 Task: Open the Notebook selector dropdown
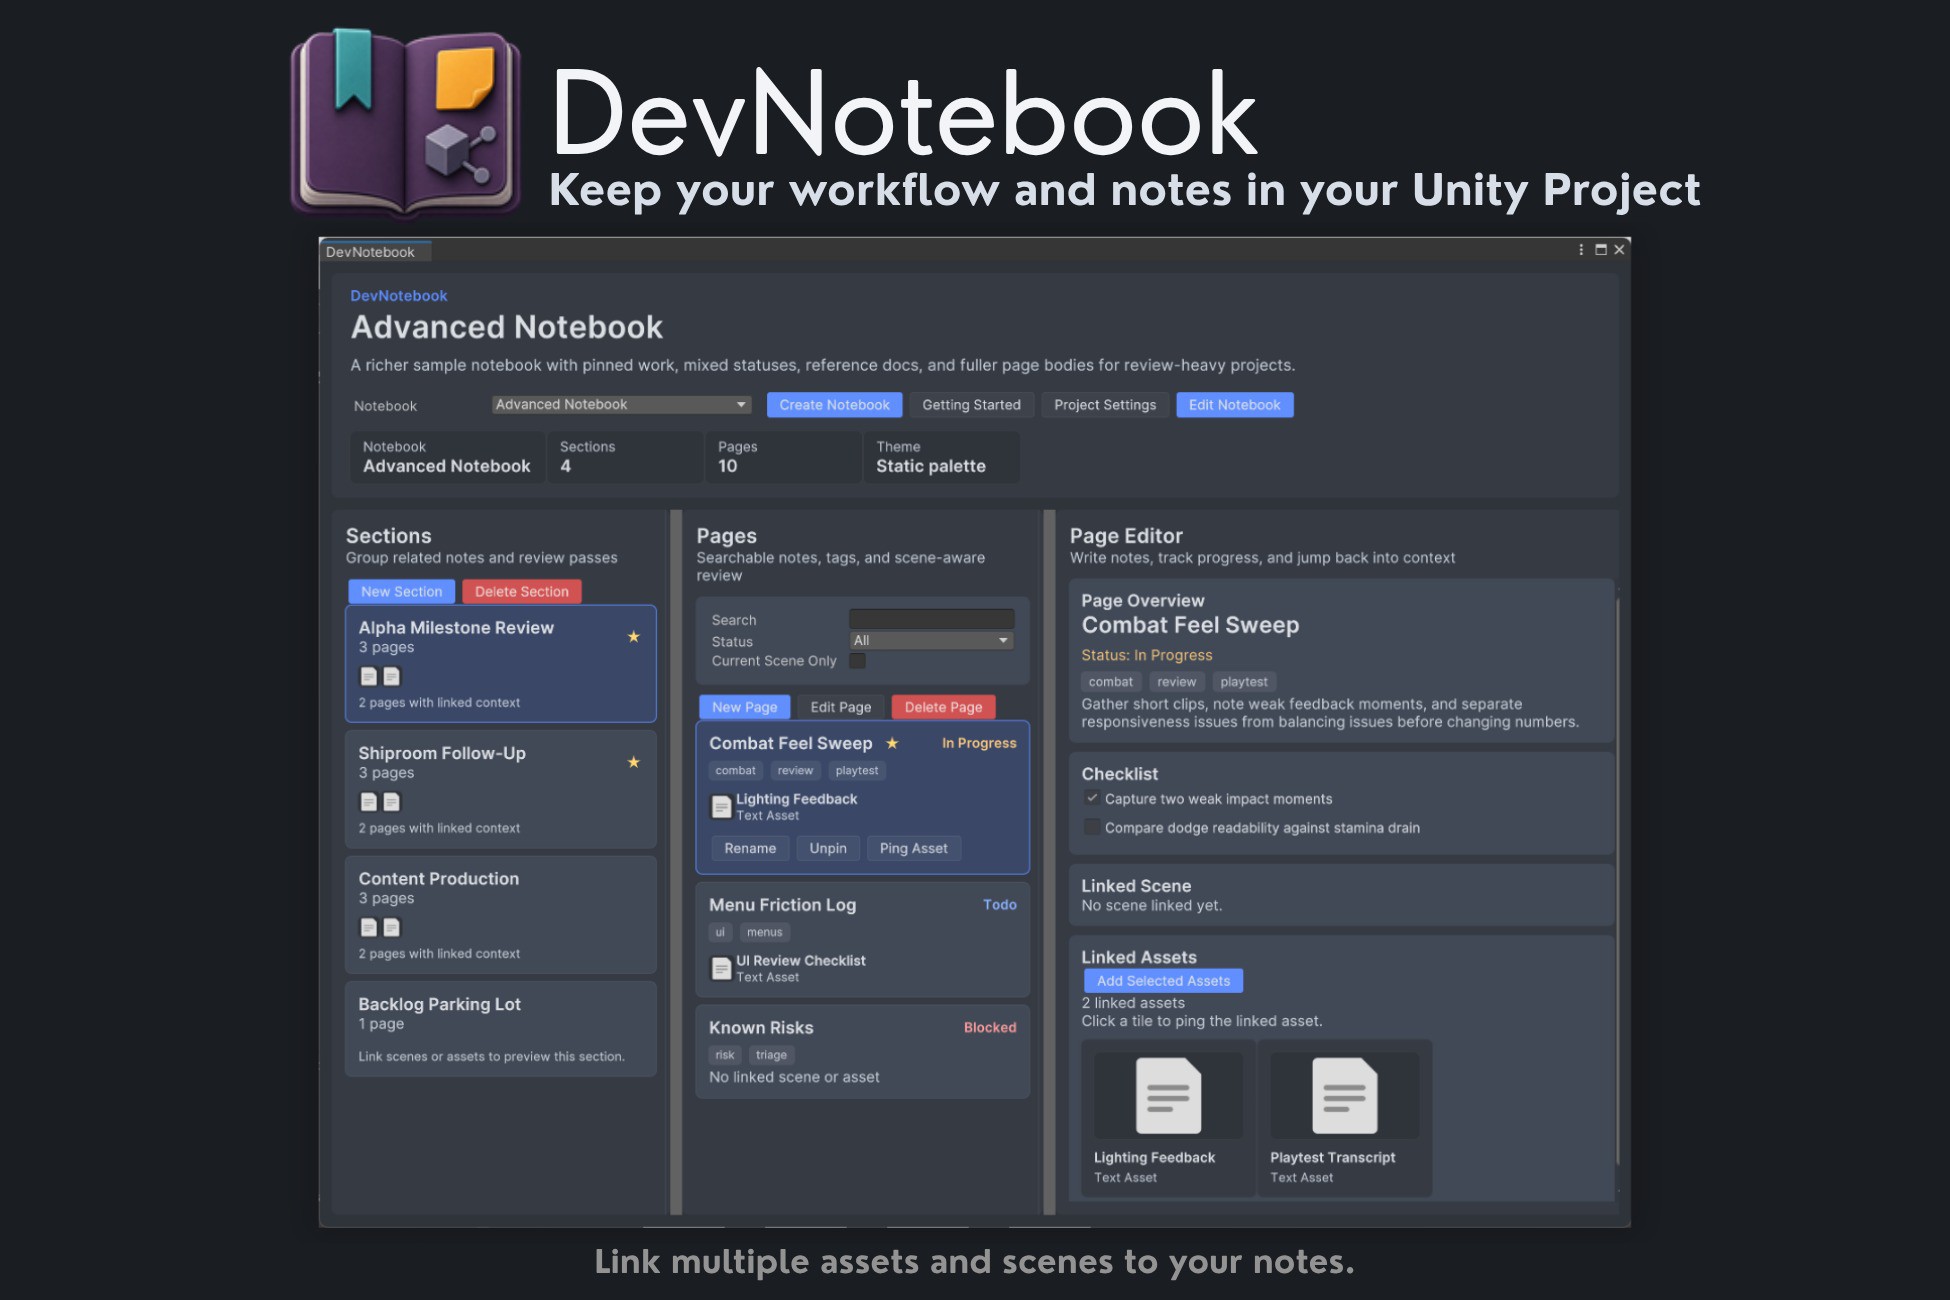(x=621, y=405)
